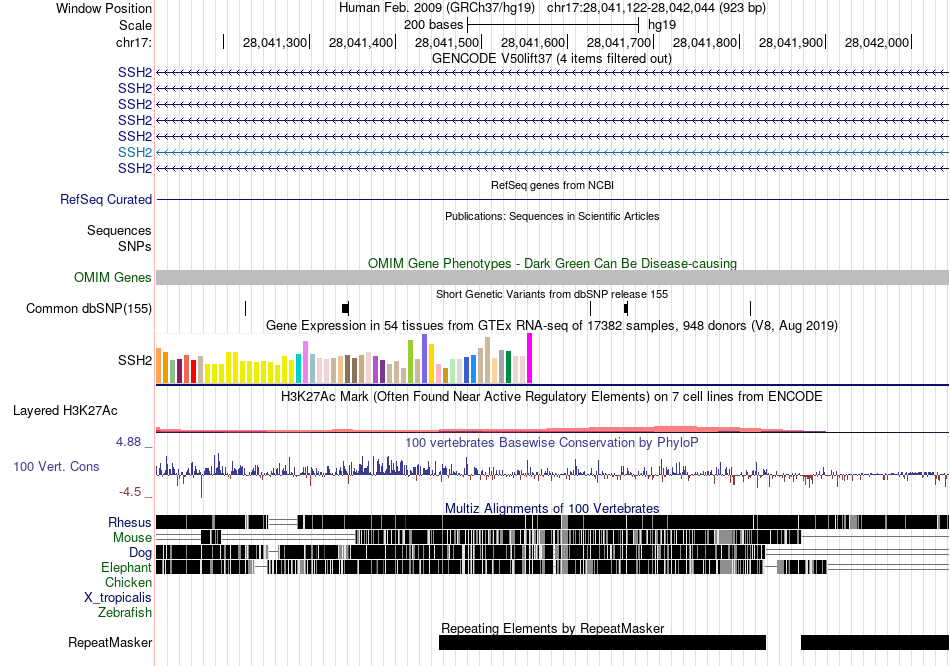
Task: Click the Rhesus alignment label
Action: 130,522
